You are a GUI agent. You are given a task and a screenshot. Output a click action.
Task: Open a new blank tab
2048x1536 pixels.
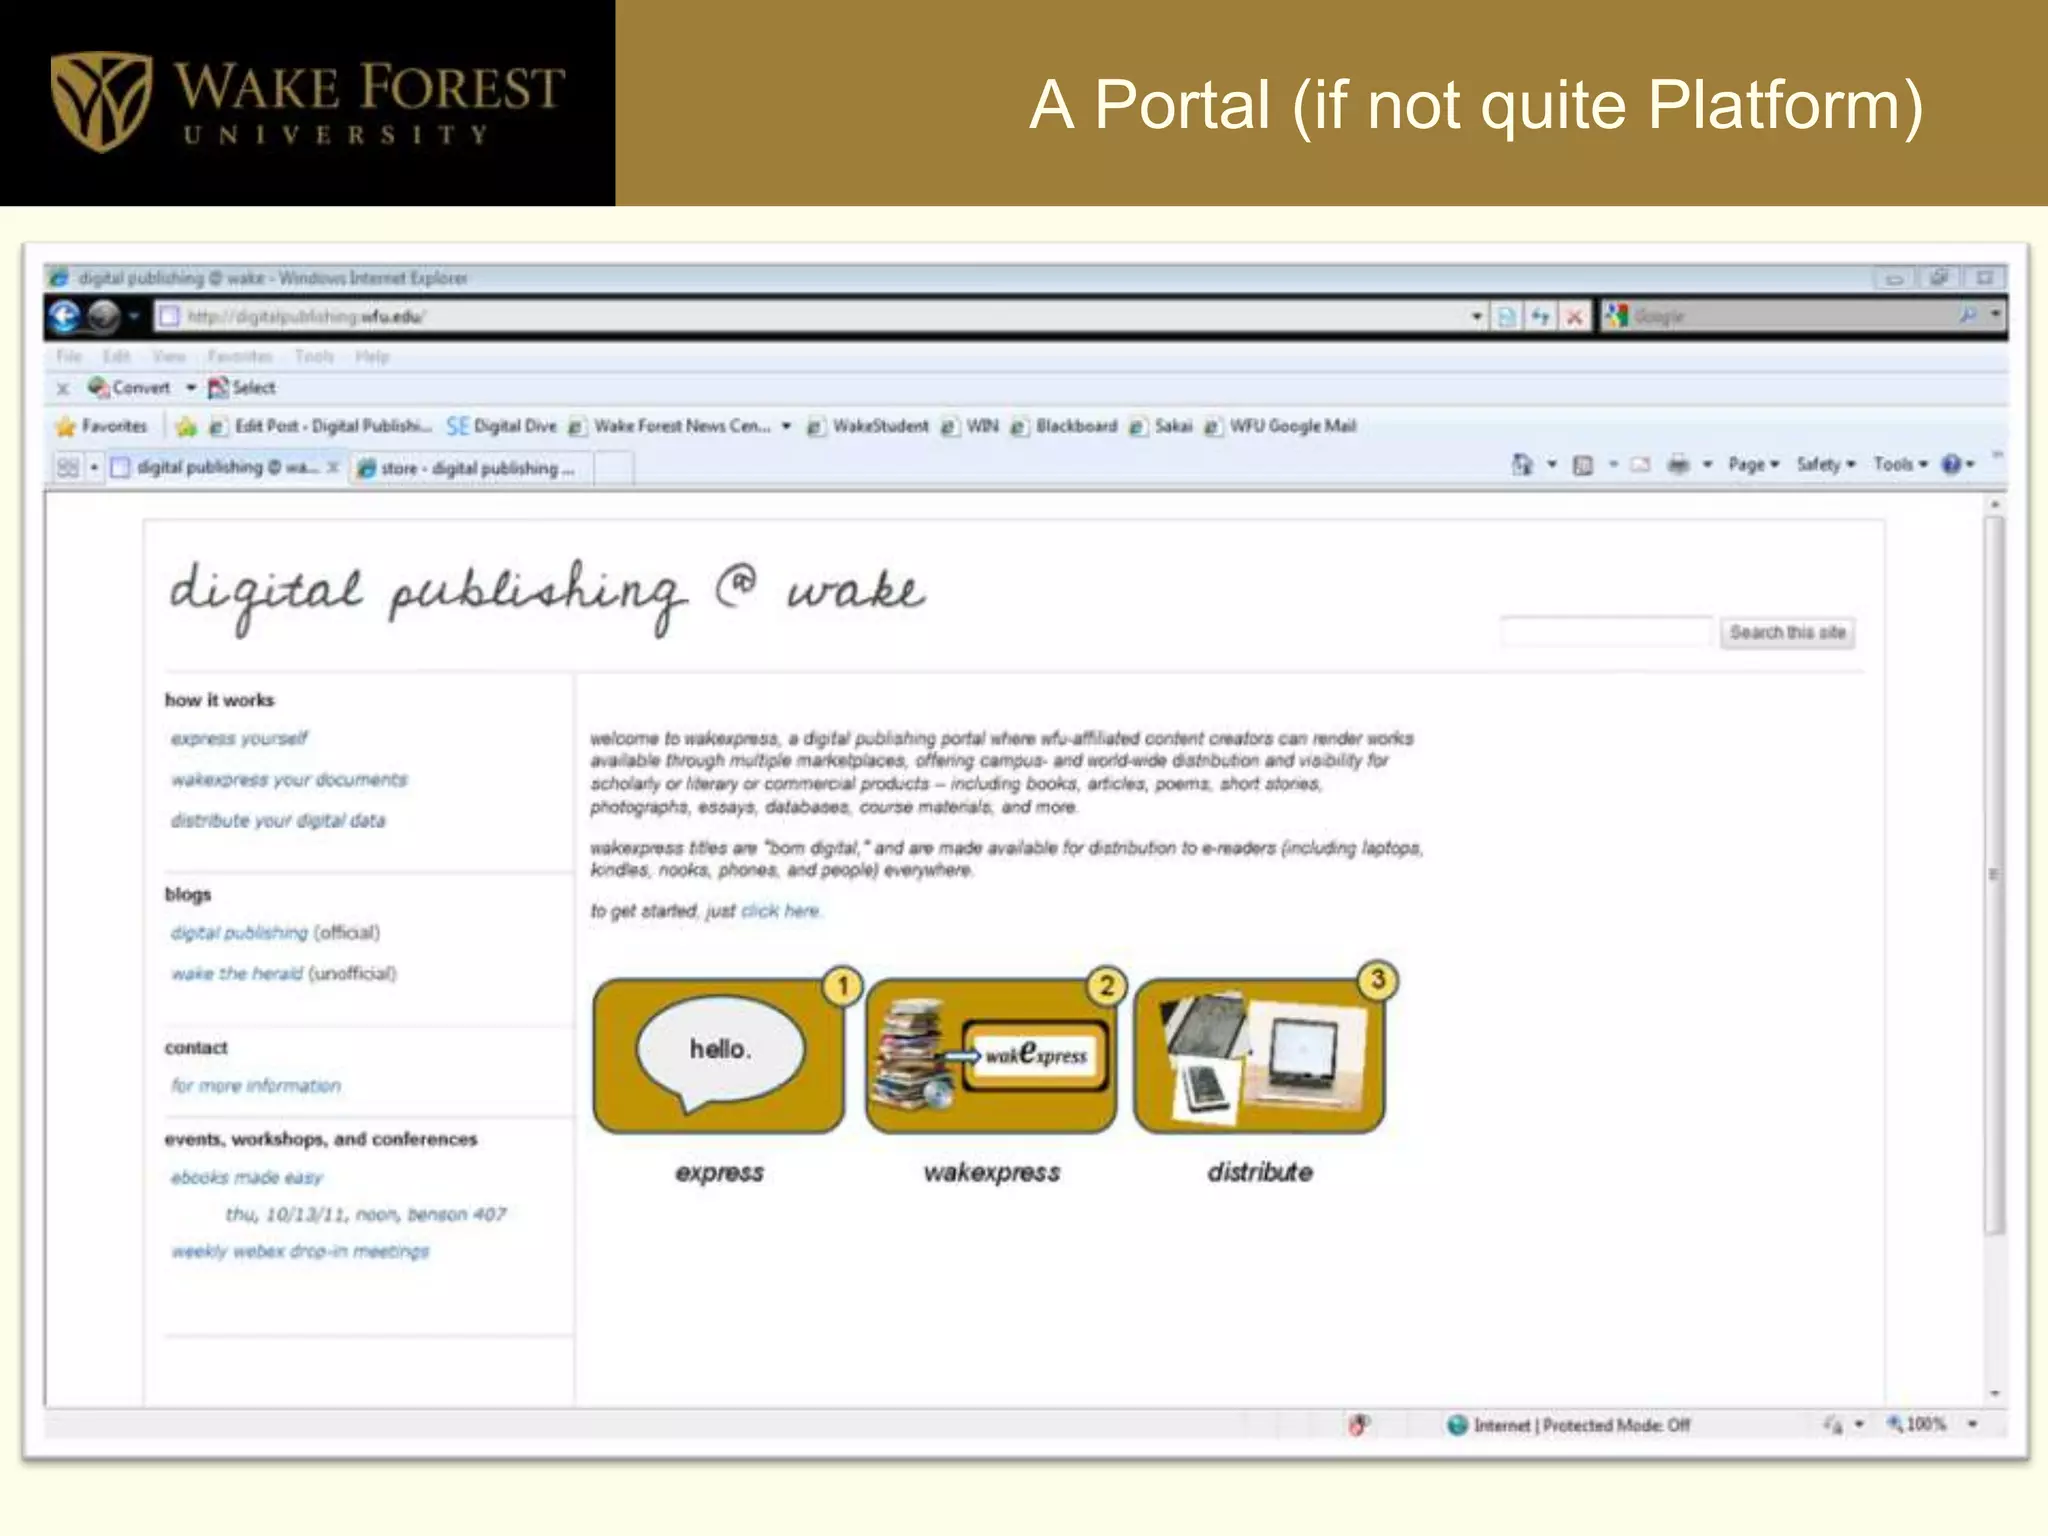[614, 468]
